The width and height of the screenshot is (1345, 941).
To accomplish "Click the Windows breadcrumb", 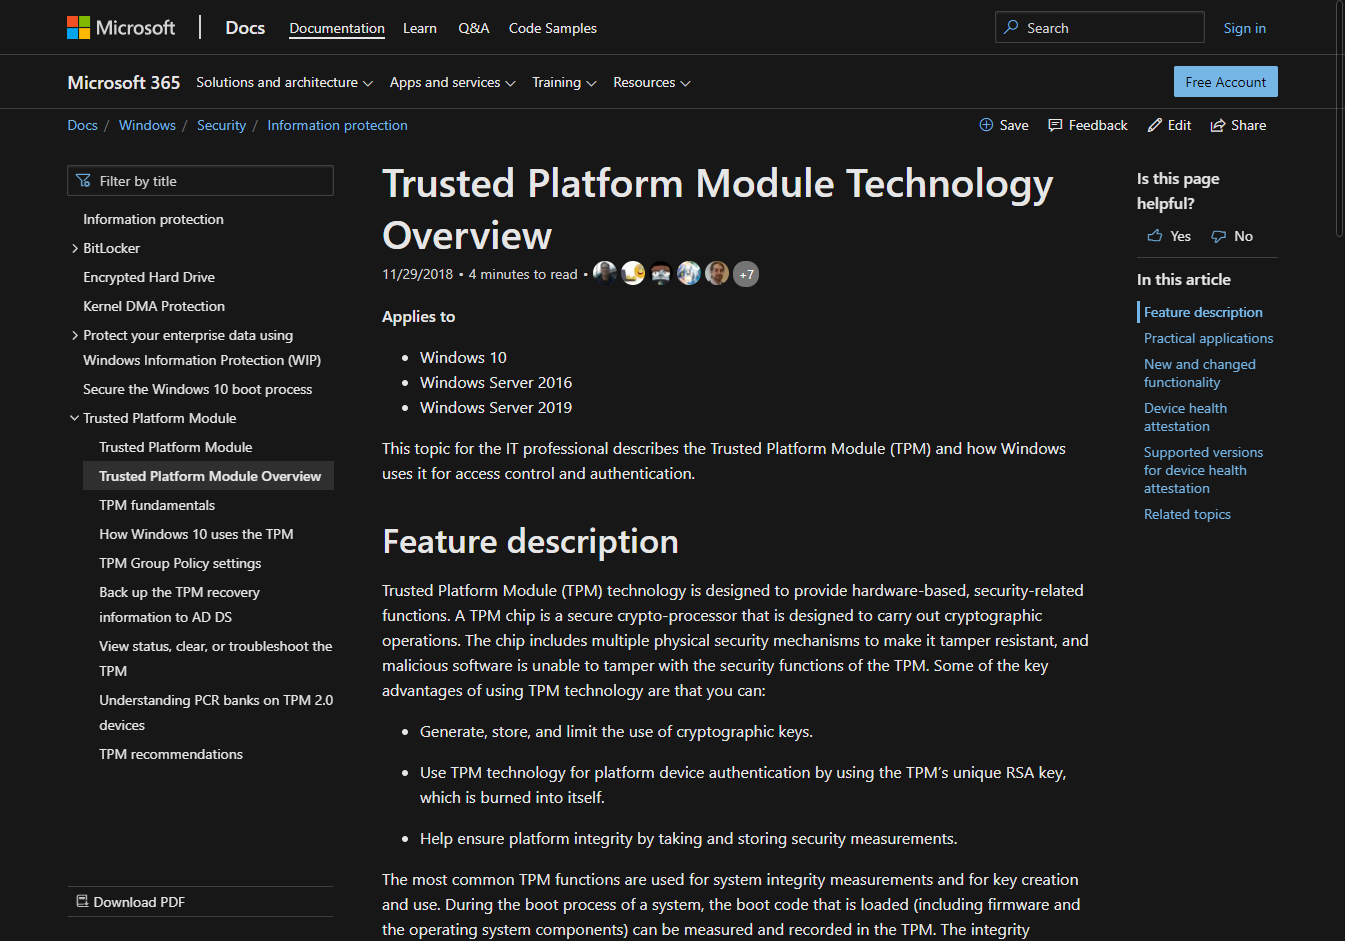I will pos(147,125).
